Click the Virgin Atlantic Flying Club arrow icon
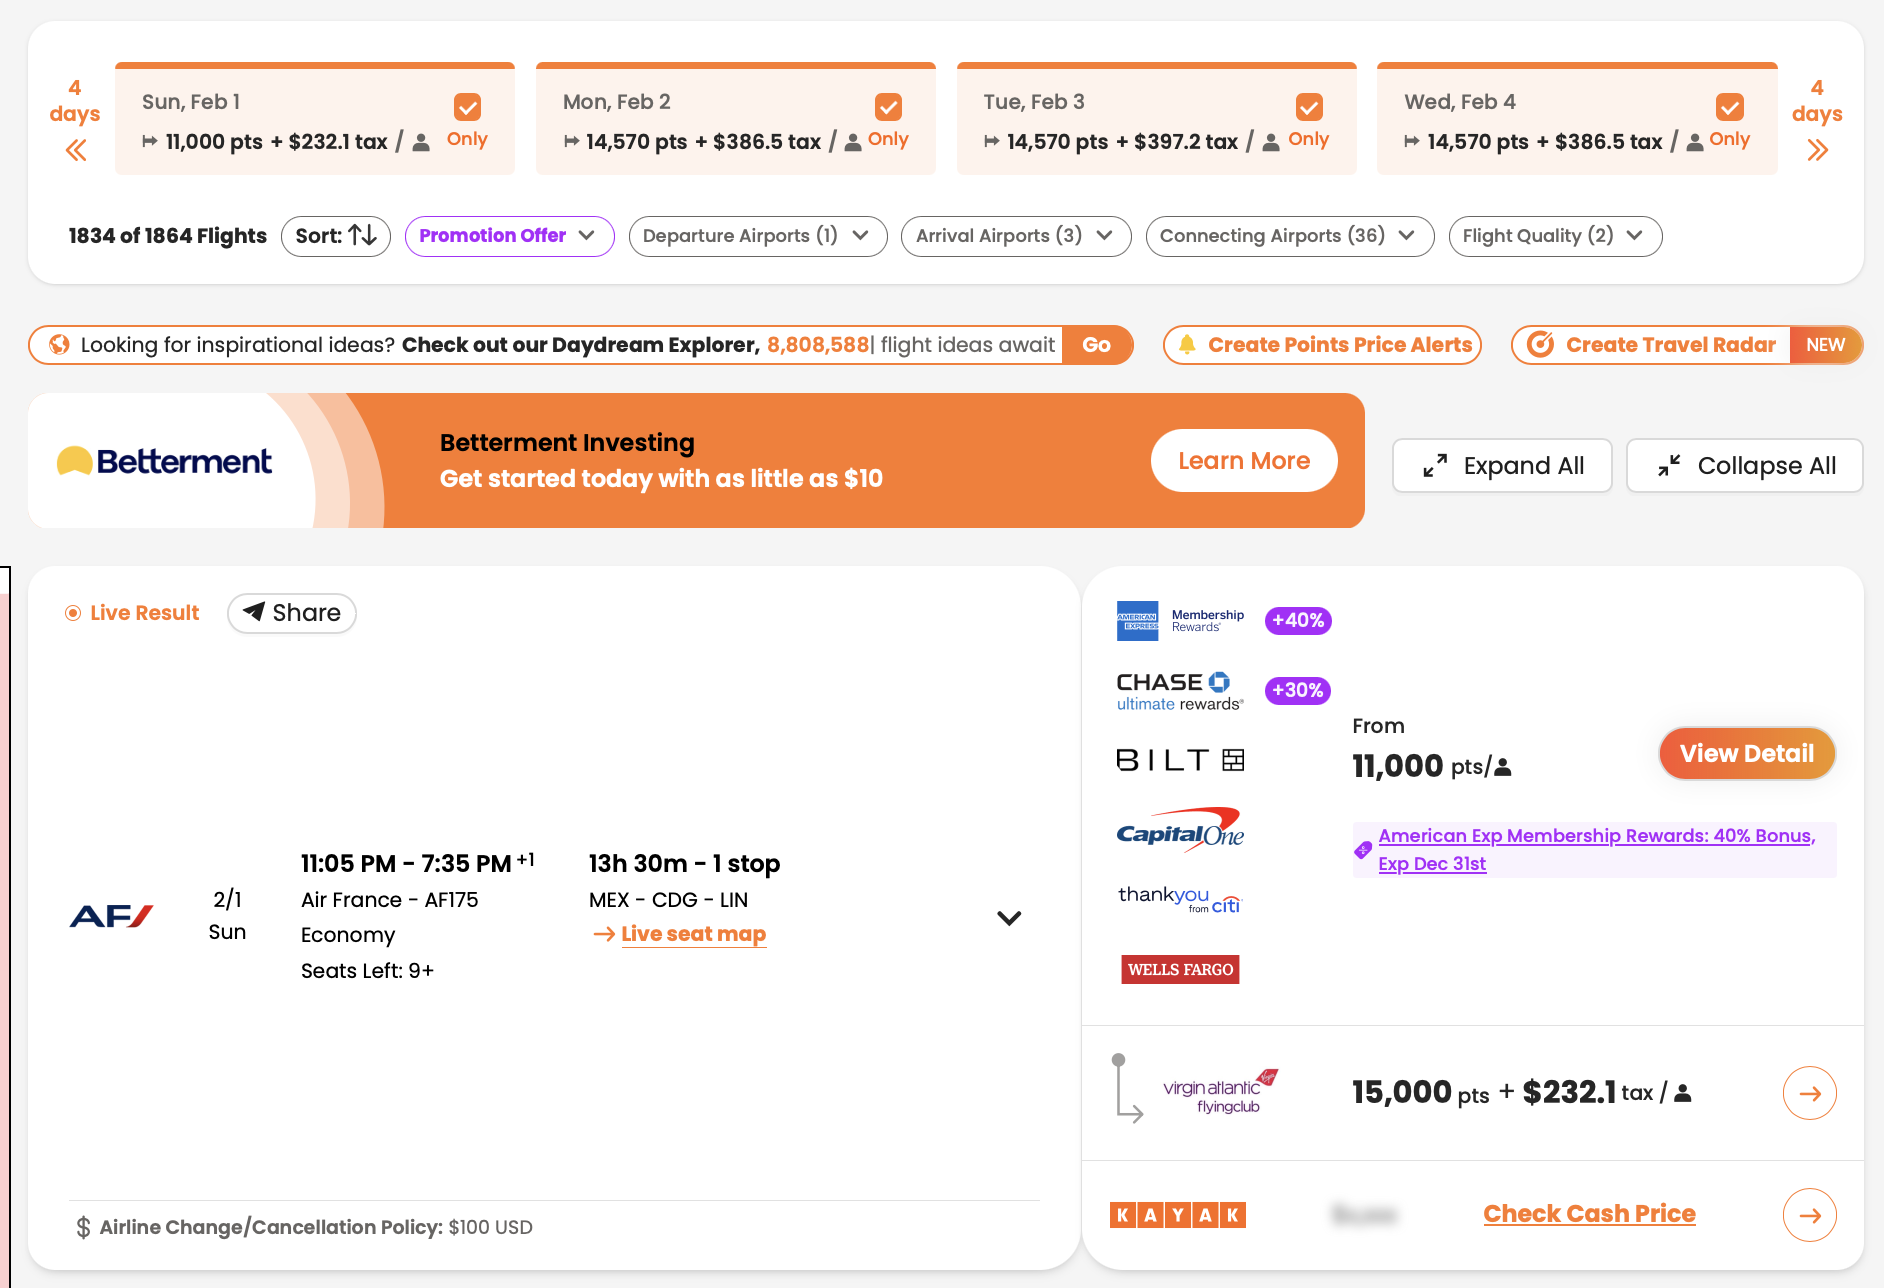The image size is (1884, 1288). (1809, 1093)
